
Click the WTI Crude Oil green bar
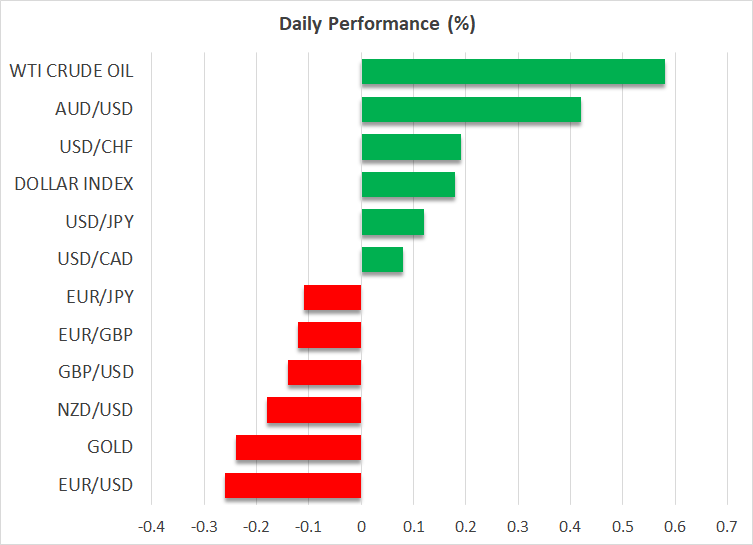[x=512, y=72]
